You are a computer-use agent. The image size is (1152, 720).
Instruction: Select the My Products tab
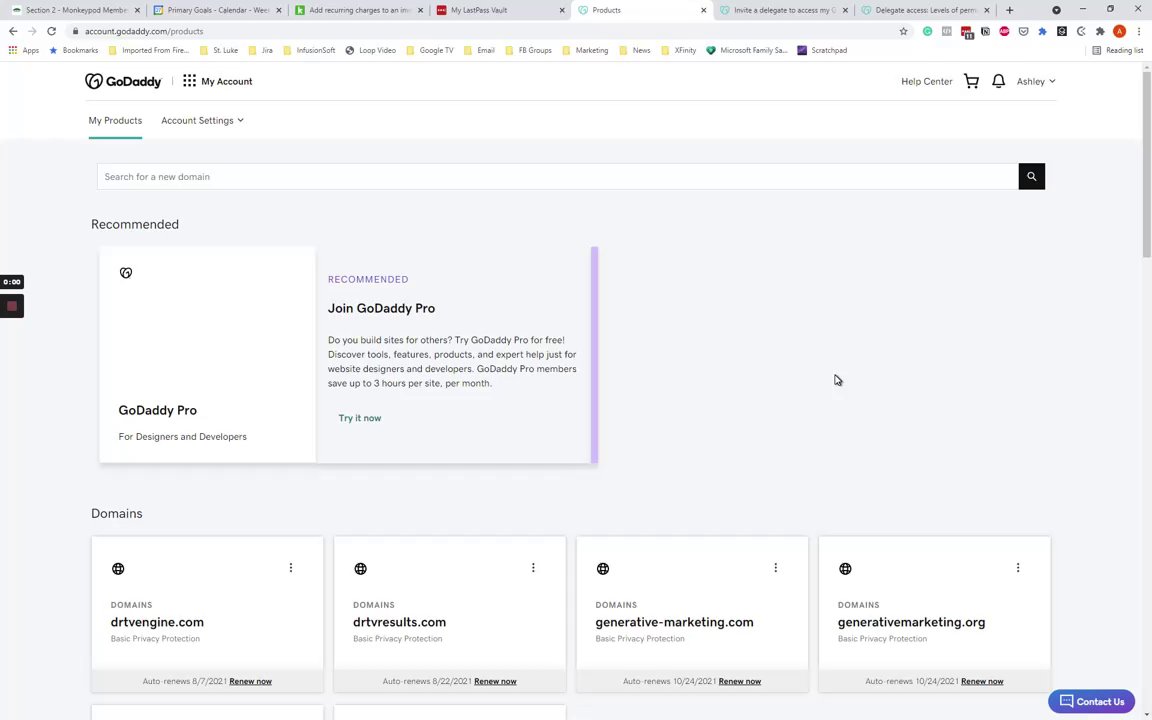point(115,120)
